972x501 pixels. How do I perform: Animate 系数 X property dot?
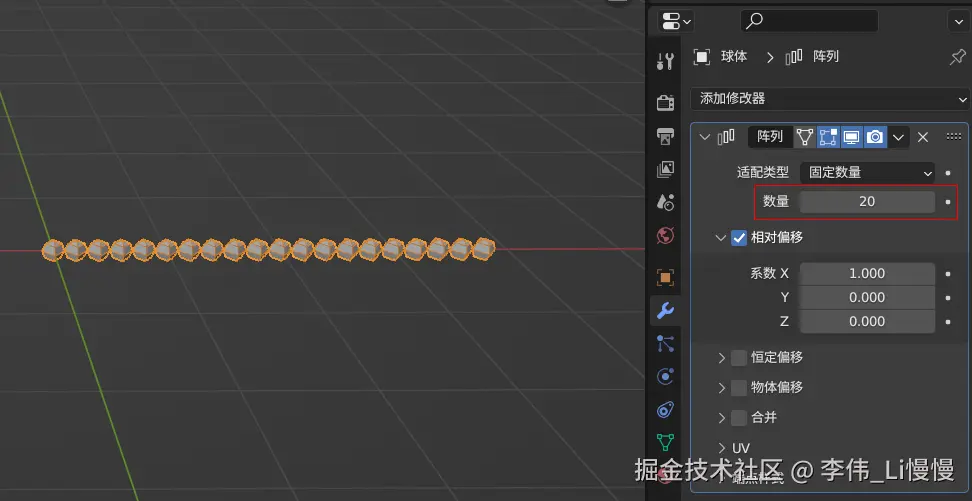[948, 273]
